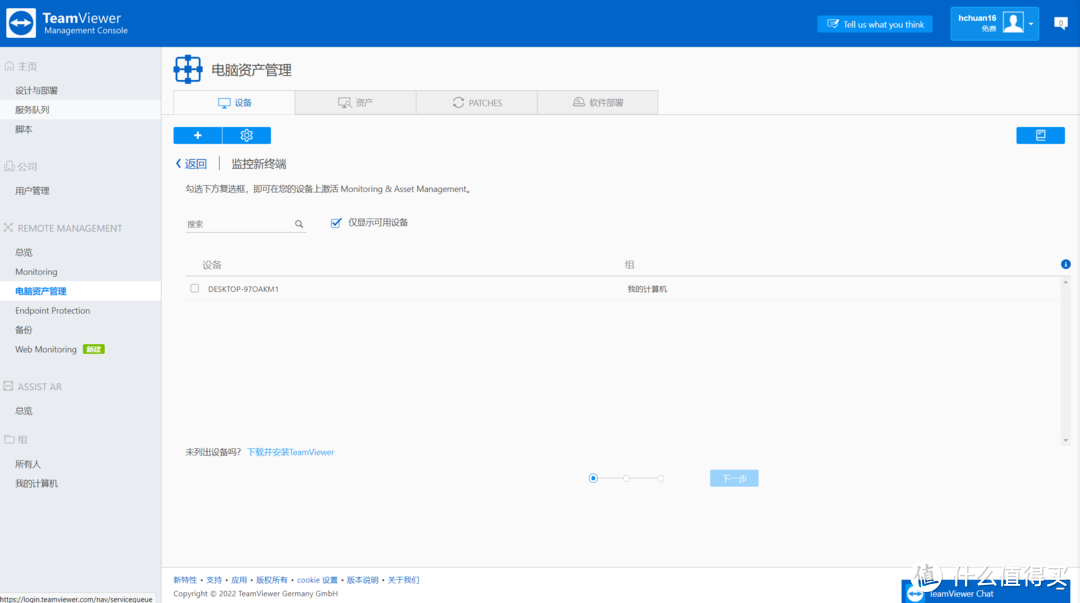This screenshot has width=1080, height=603.
Task: Open the gear settings button
Action: (247, 136)
